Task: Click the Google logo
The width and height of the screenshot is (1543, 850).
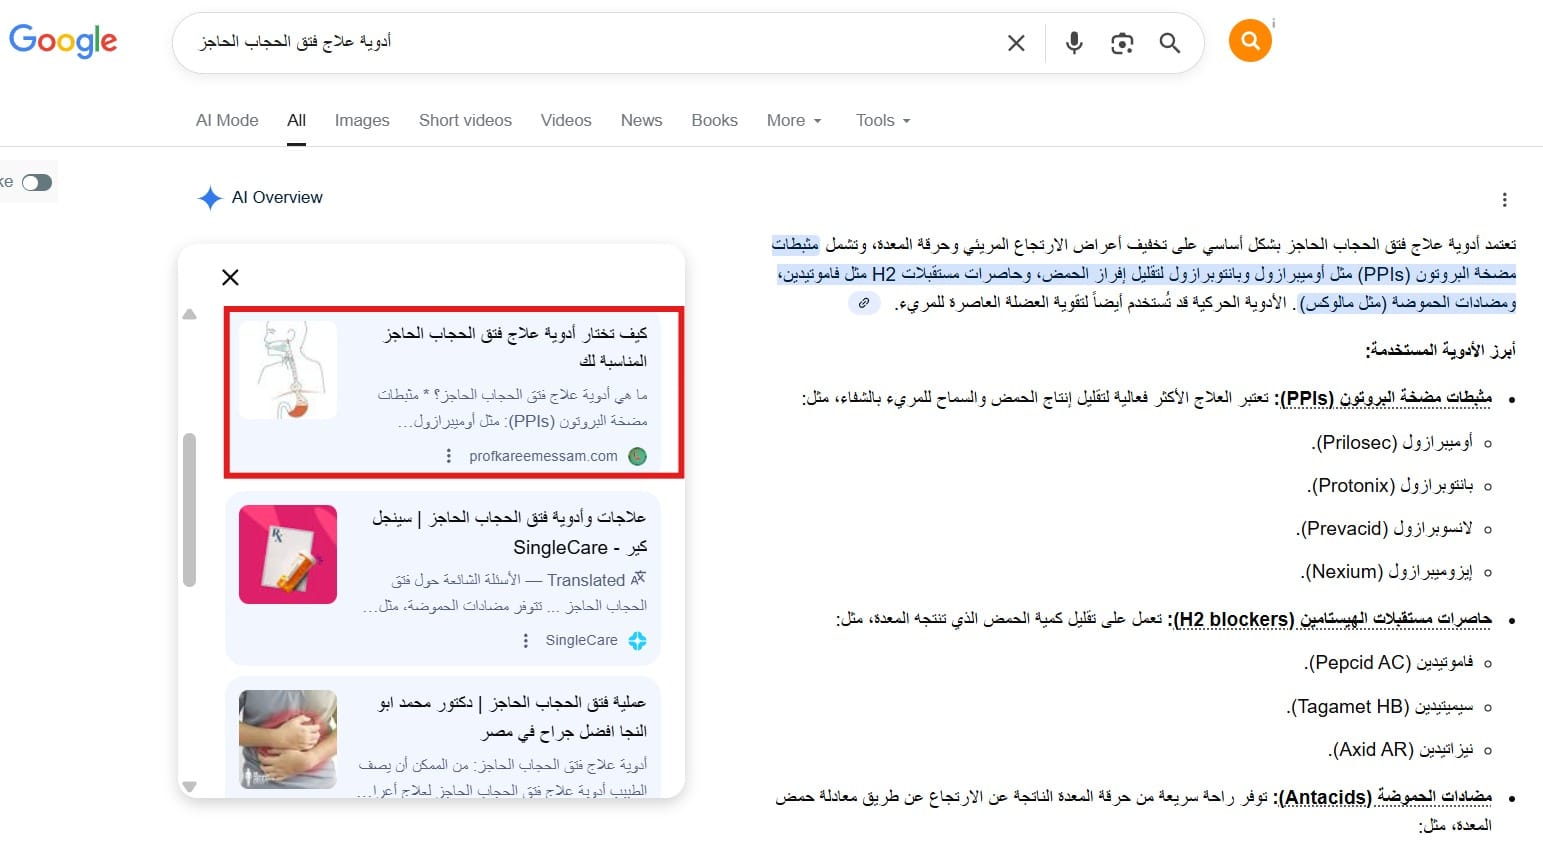Action: [x=63, y=41]
